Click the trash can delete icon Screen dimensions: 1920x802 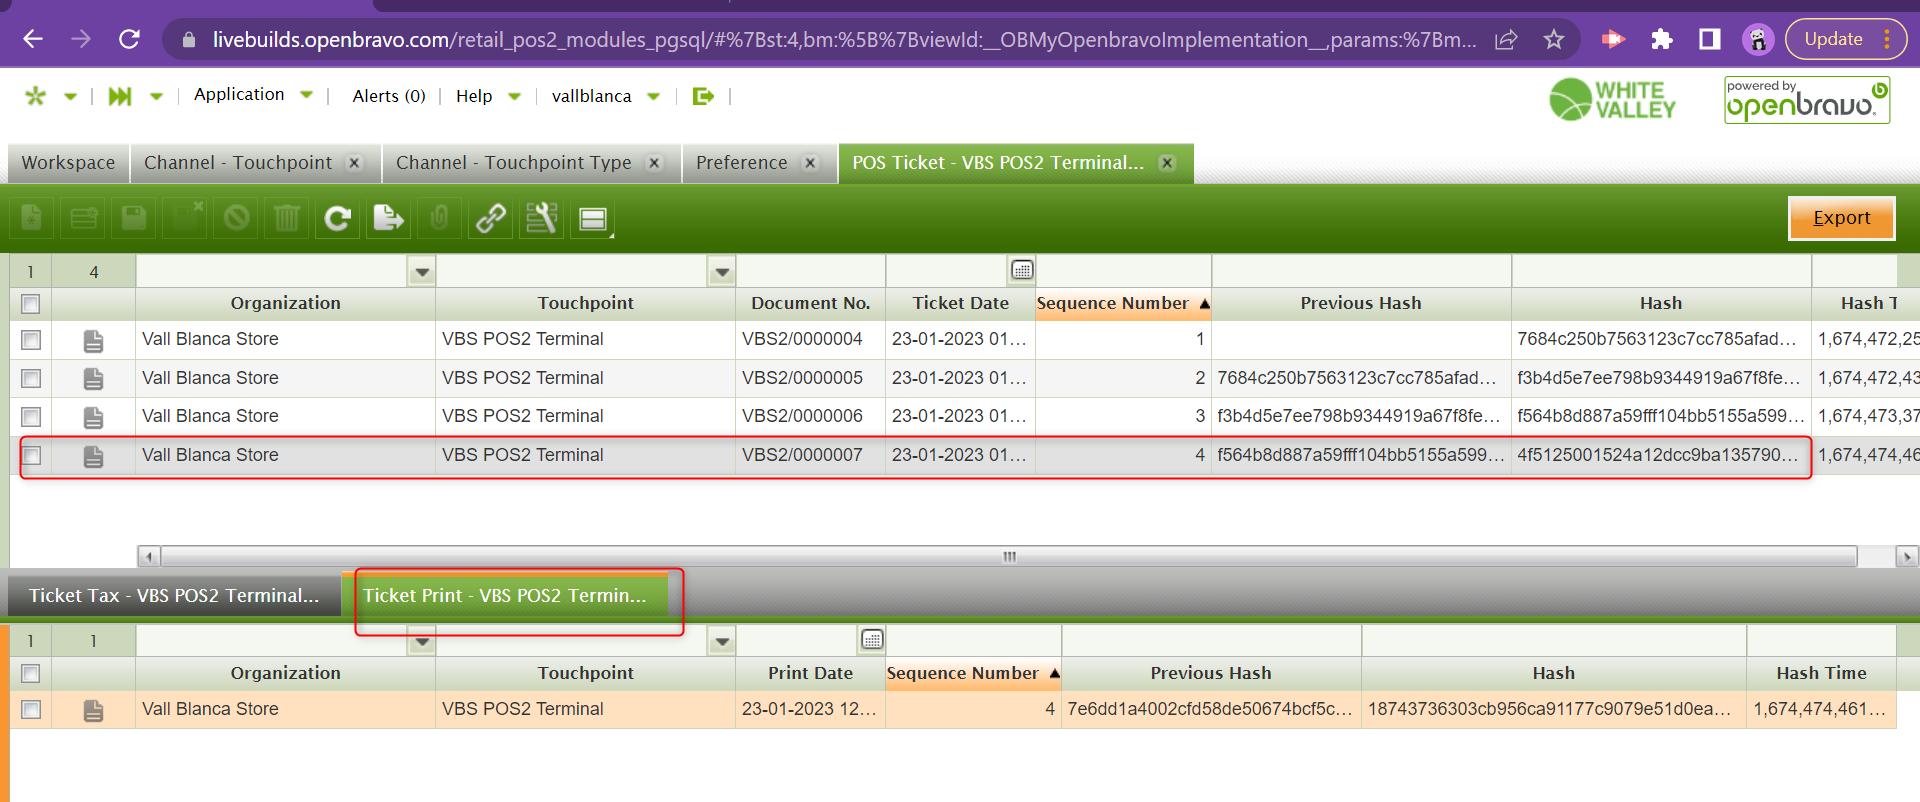tap(287, 218)
